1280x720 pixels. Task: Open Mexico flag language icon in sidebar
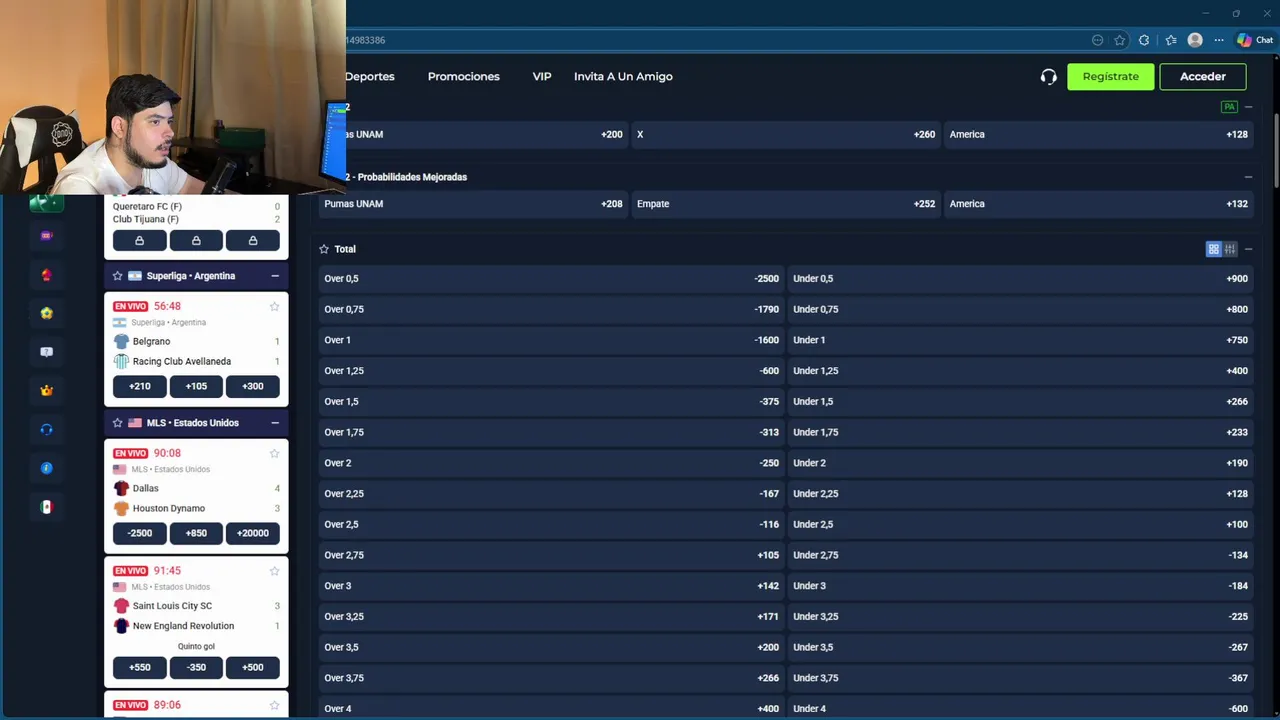[x=46, y=507]
